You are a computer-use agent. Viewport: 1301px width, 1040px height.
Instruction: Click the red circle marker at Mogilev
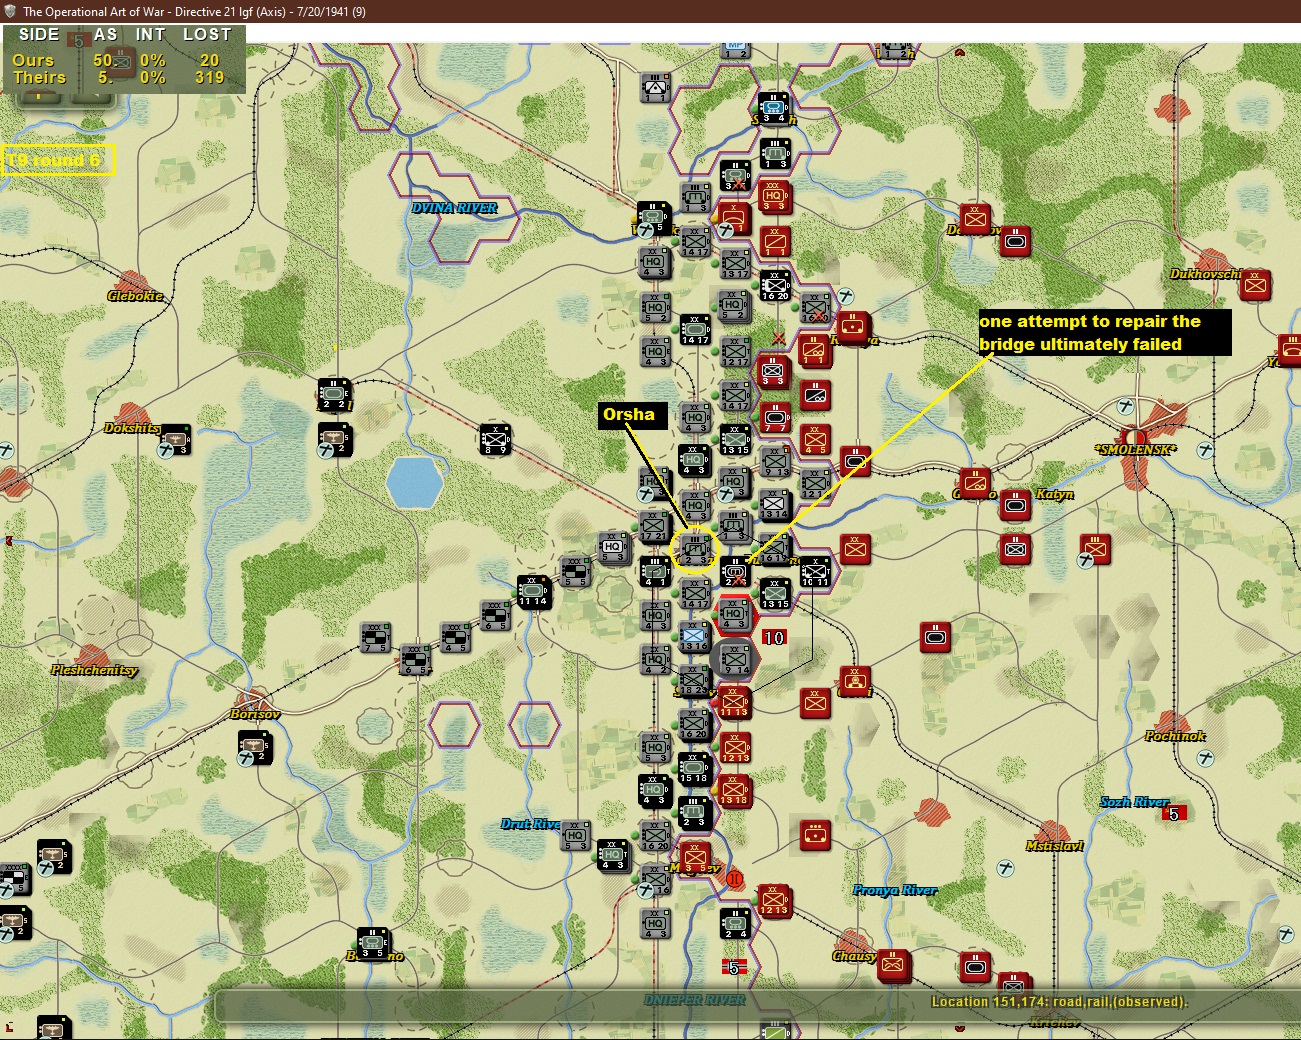[736, 879]
